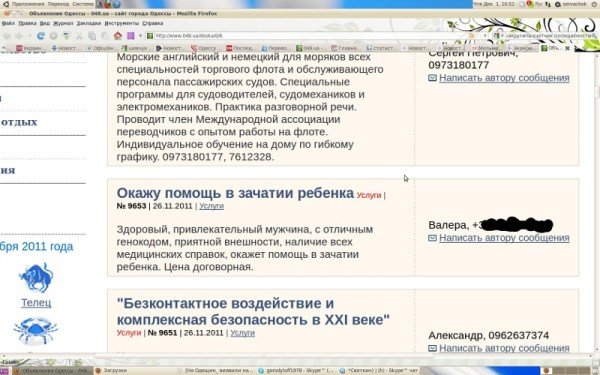Switch to the 'Послед...' tab
This screenshot has width=600, height=375.
point(240,48)
